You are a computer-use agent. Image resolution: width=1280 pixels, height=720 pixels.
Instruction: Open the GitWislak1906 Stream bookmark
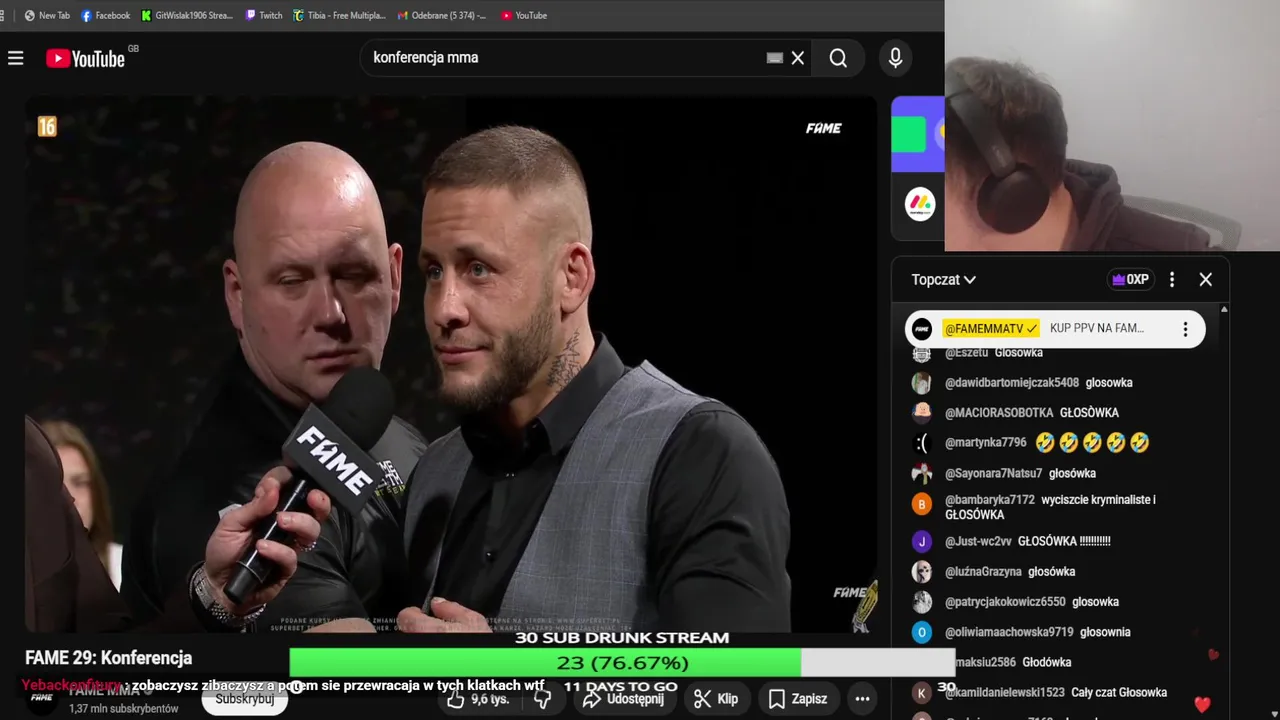[187, 15]
